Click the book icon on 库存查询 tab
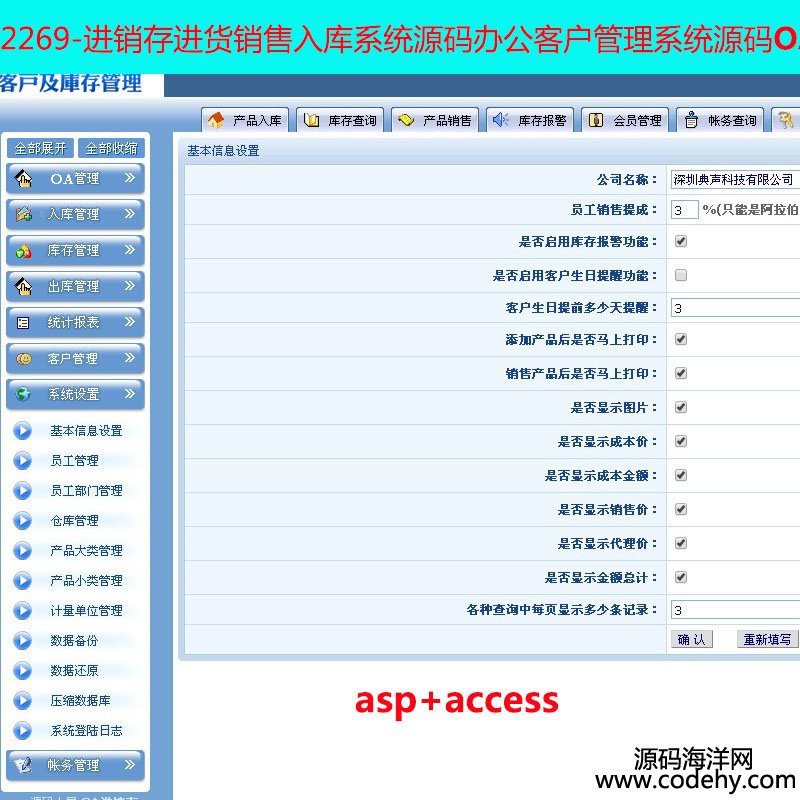This screenshot has width=800, height=800. pos(311,120)
